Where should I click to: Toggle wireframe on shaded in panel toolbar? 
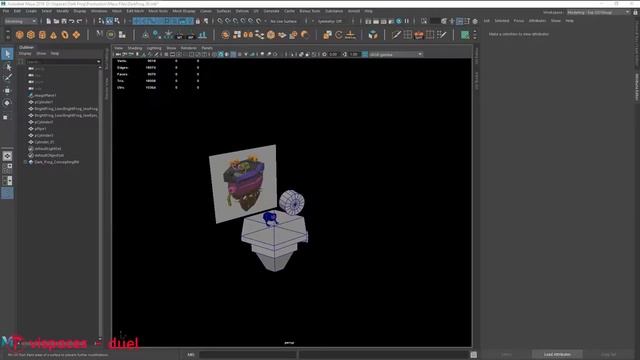233,54
